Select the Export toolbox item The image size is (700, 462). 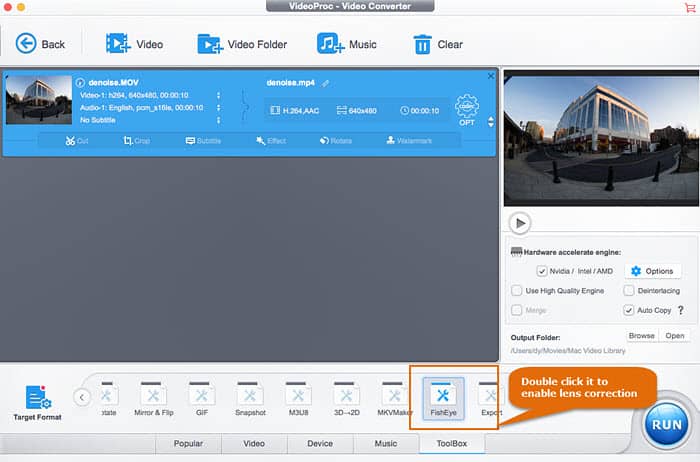tap(491, 399)
